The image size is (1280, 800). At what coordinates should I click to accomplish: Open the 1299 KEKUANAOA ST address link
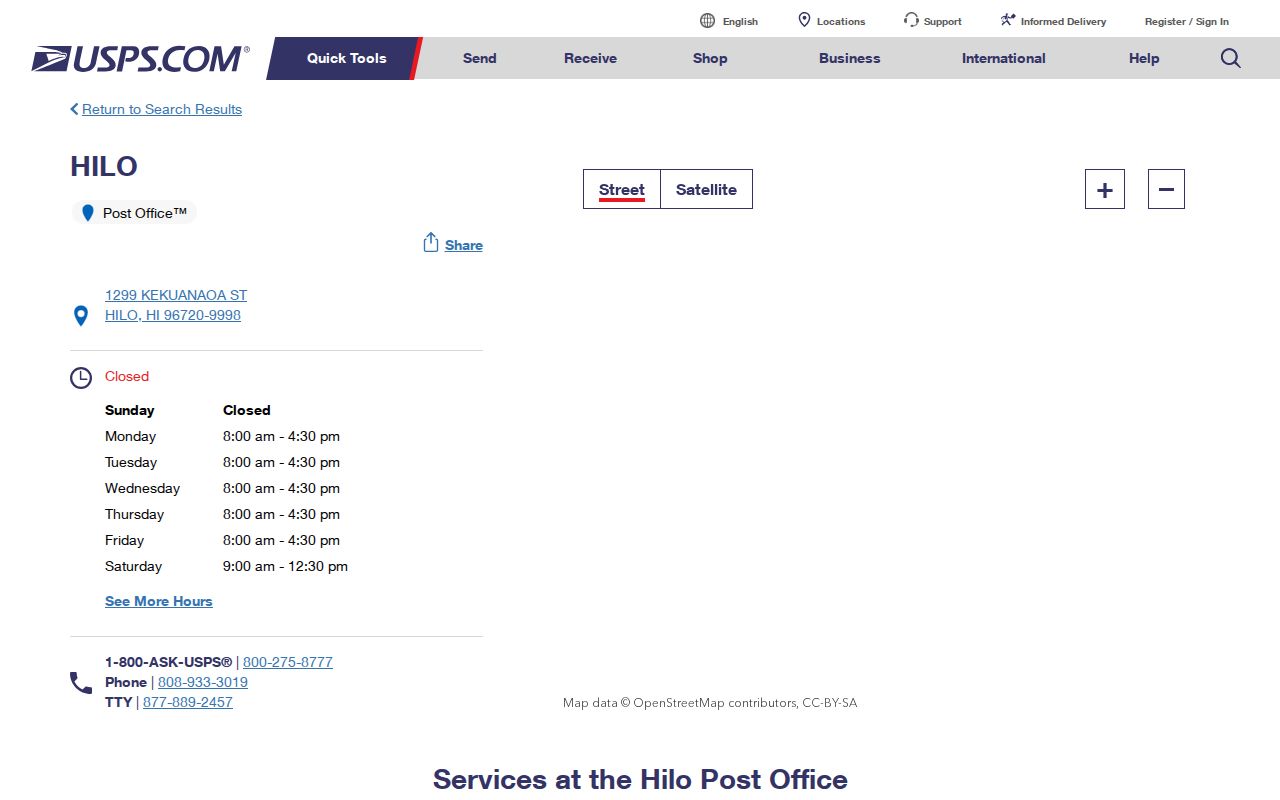pyautogui.click(x=176, y=305)
